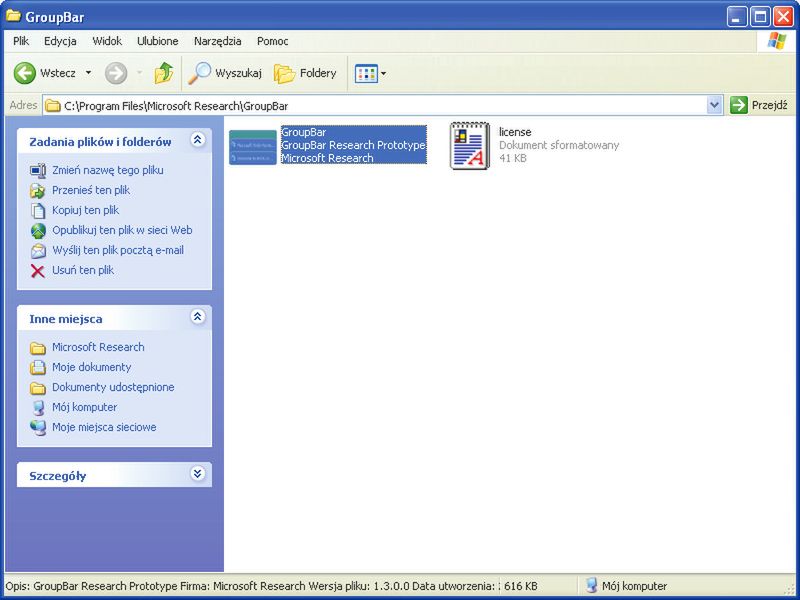Click the e-mail envelope icon

(38, 251)
